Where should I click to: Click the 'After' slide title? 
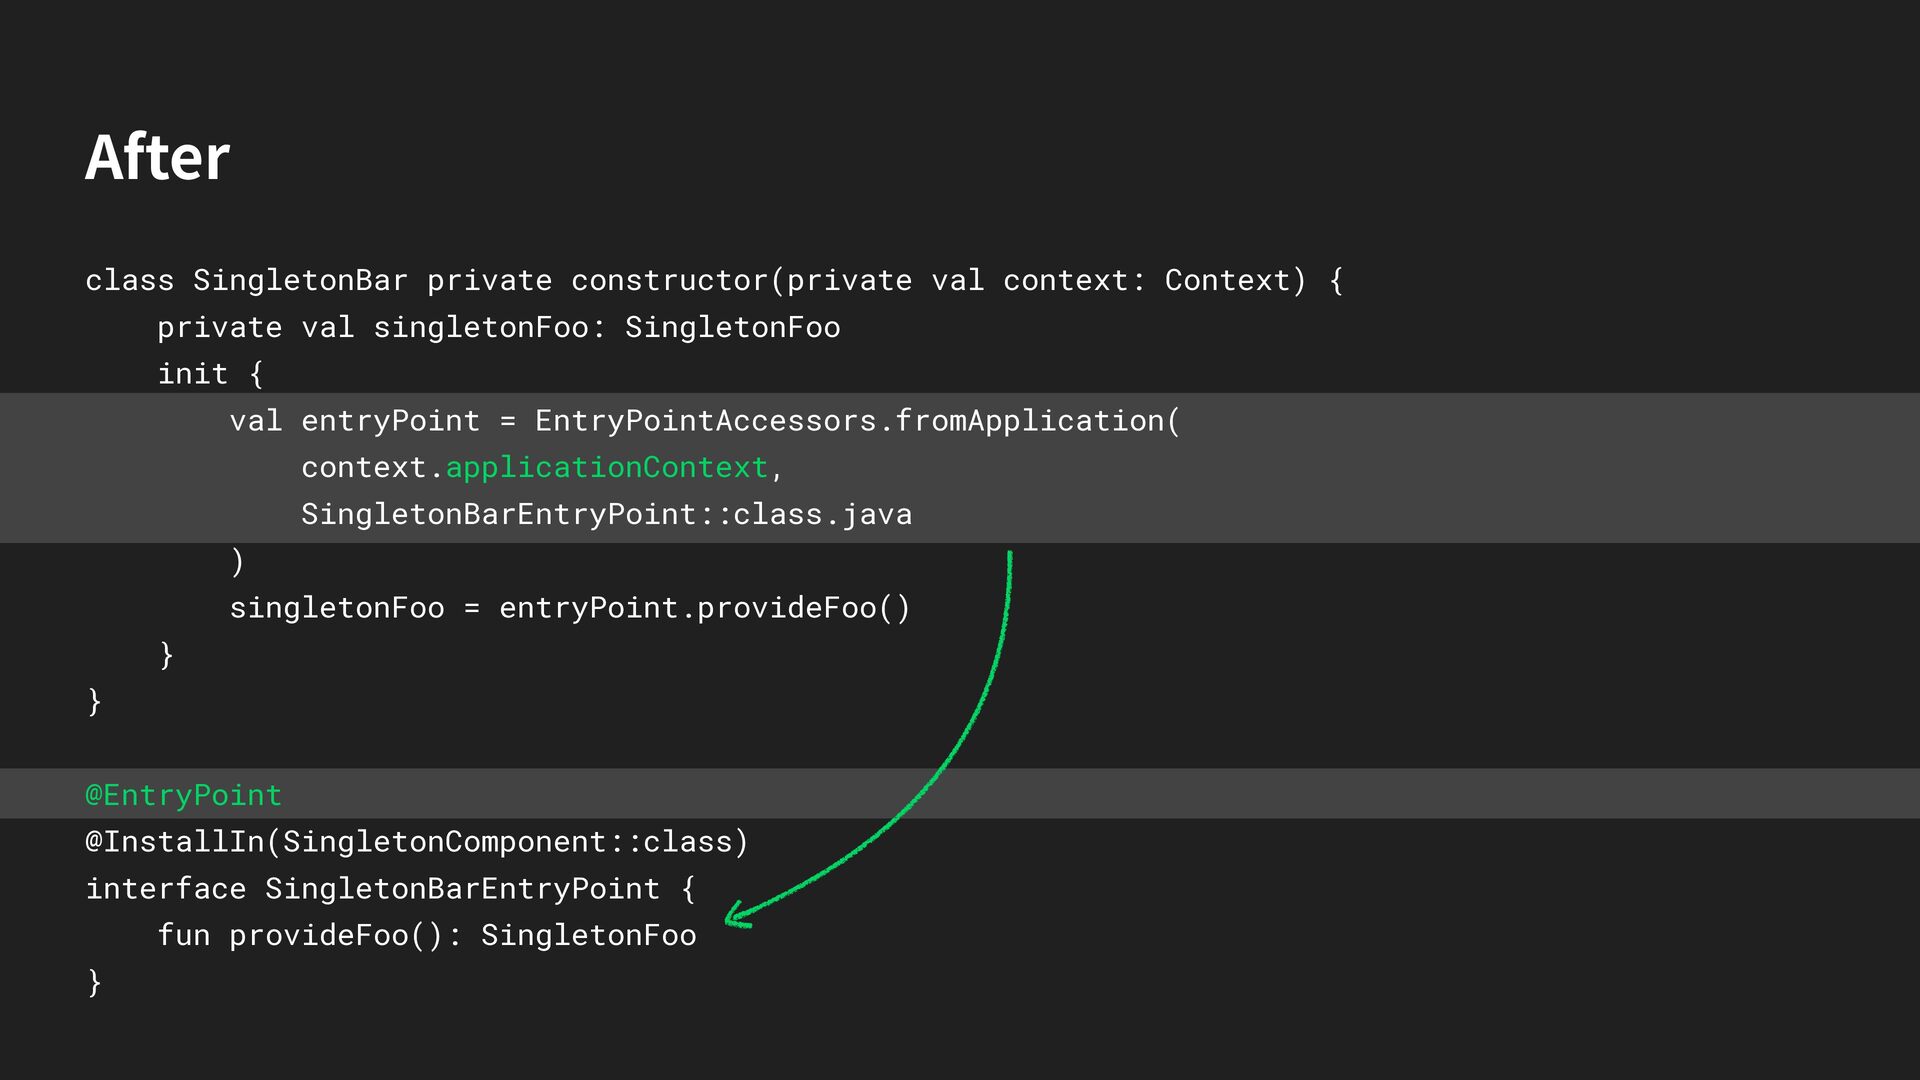[158, 158]
